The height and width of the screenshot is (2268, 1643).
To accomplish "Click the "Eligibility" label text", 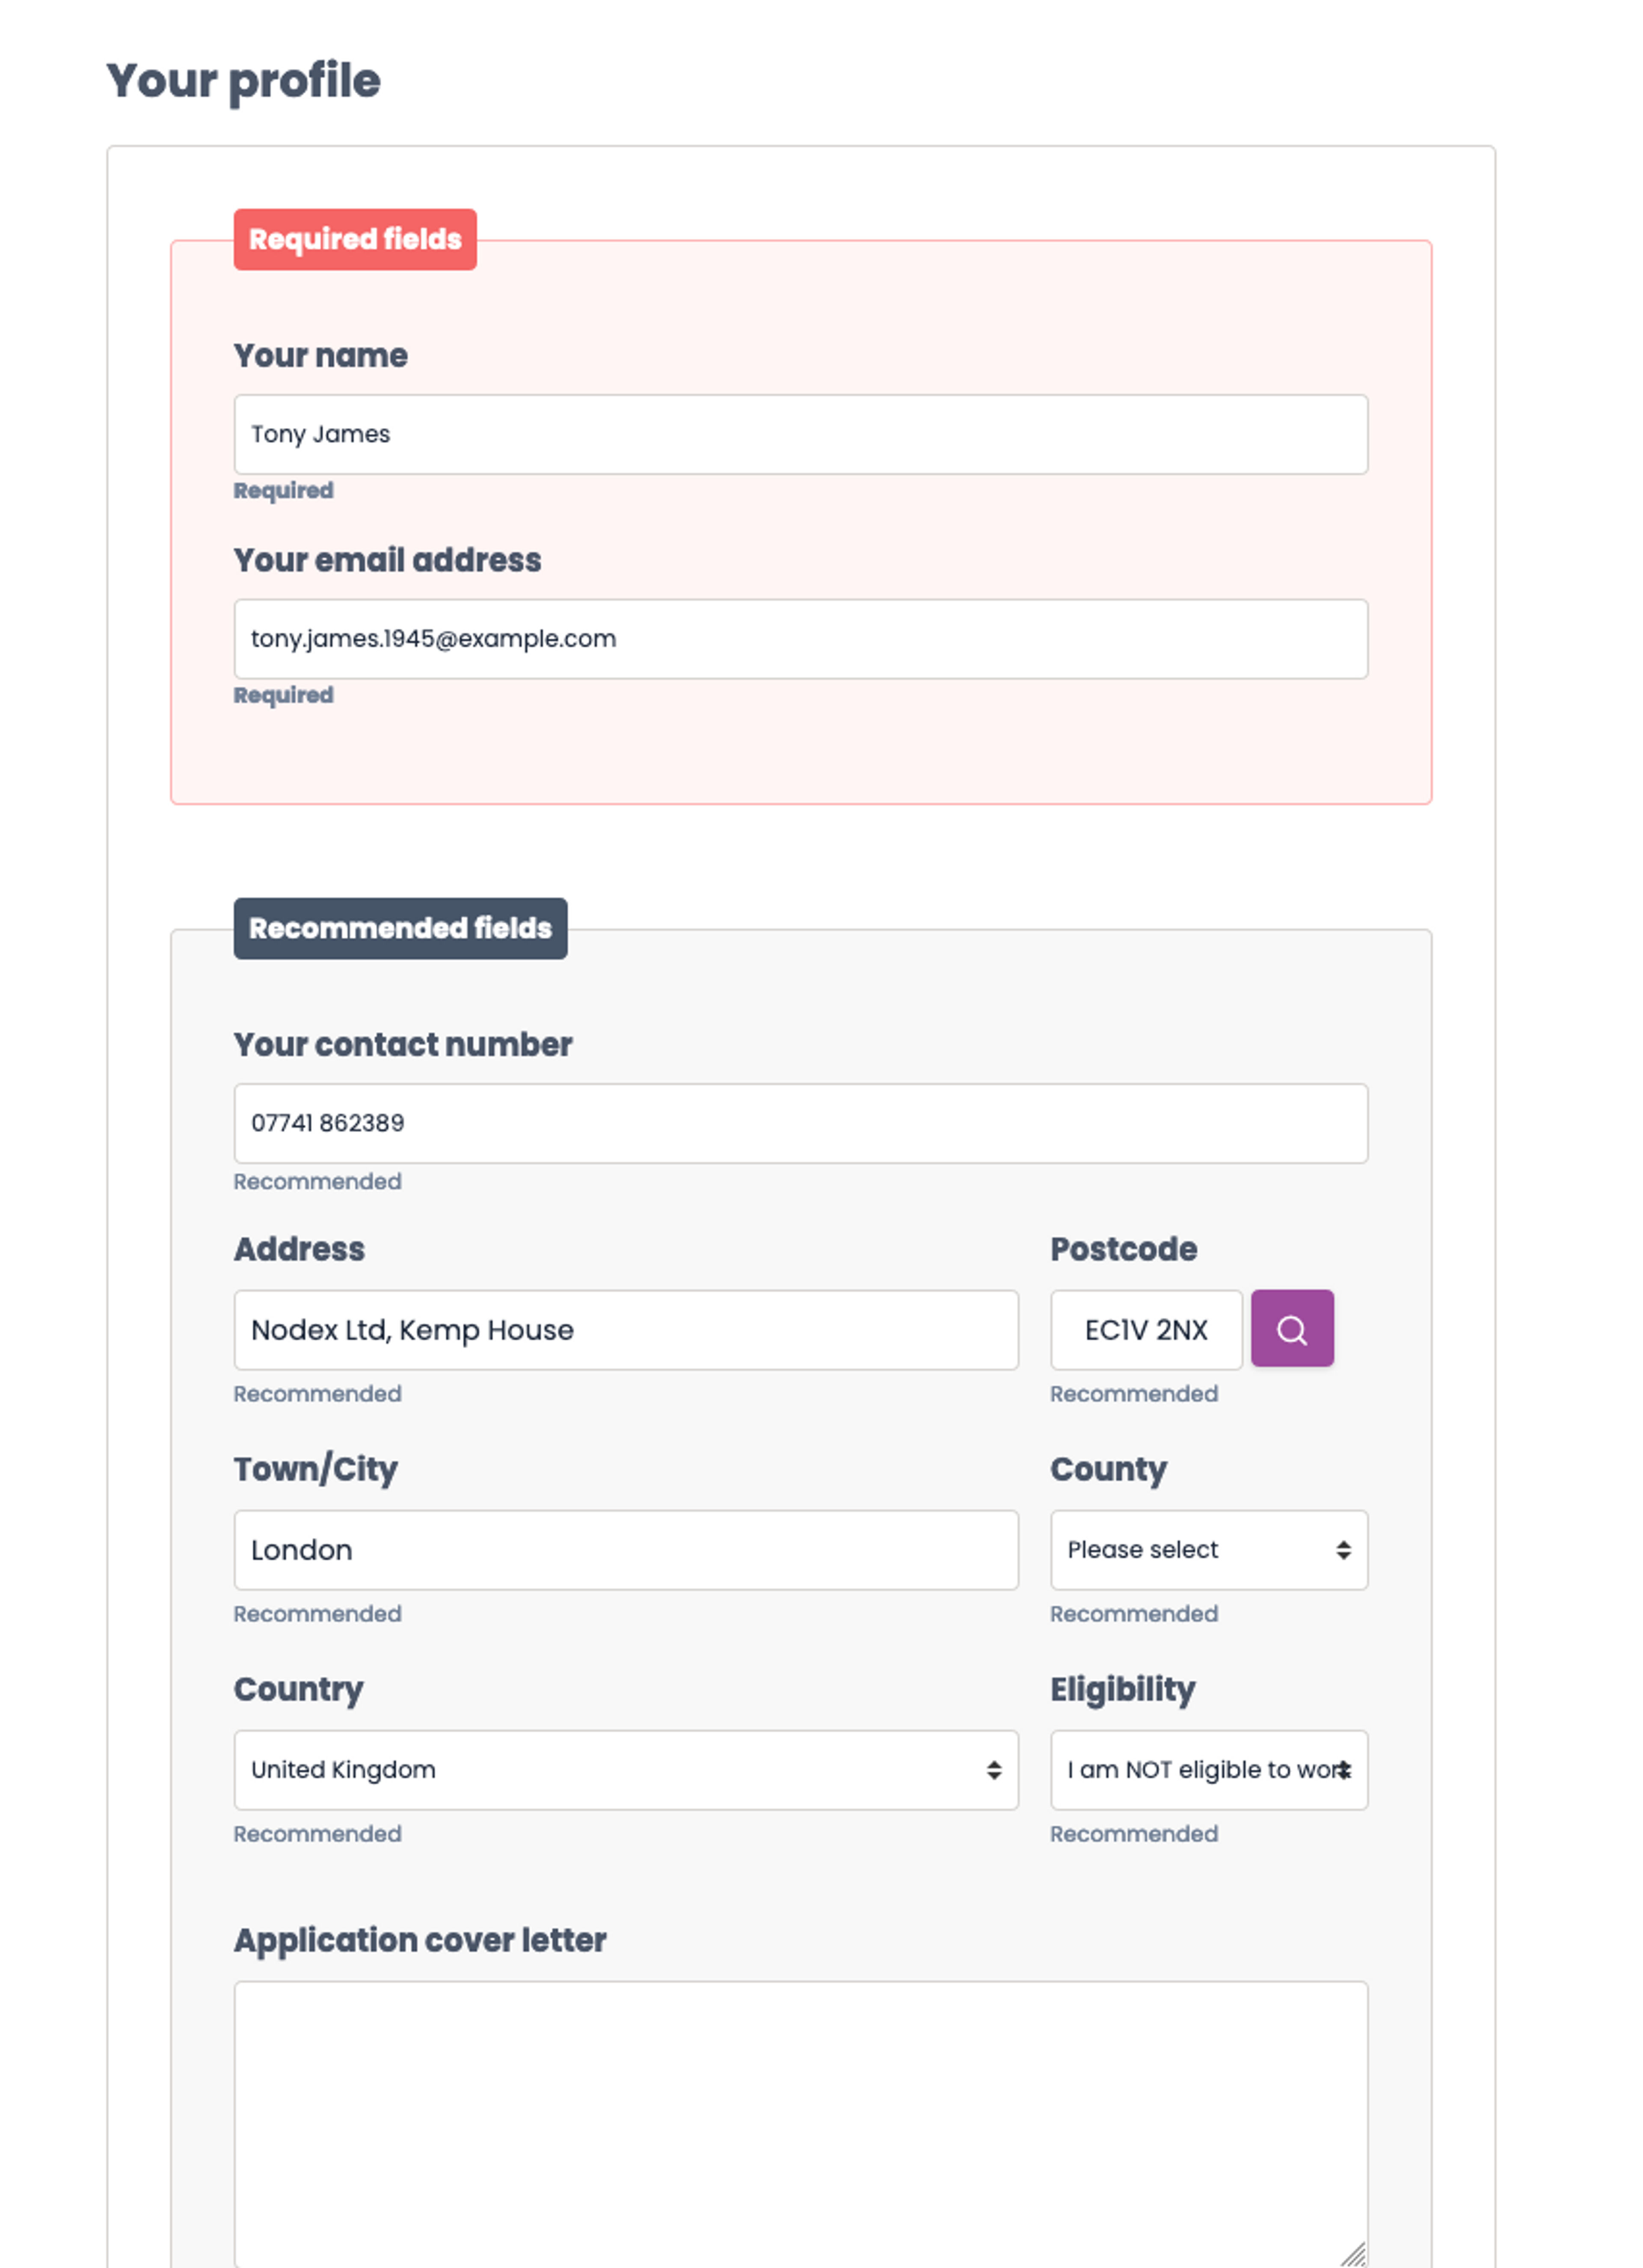I will [x=1122, y=1689].
